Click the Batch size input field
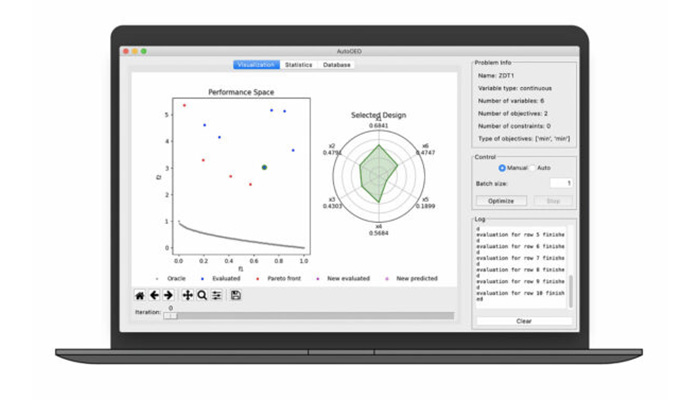700x400 pixels. click(x=561, y=183)
